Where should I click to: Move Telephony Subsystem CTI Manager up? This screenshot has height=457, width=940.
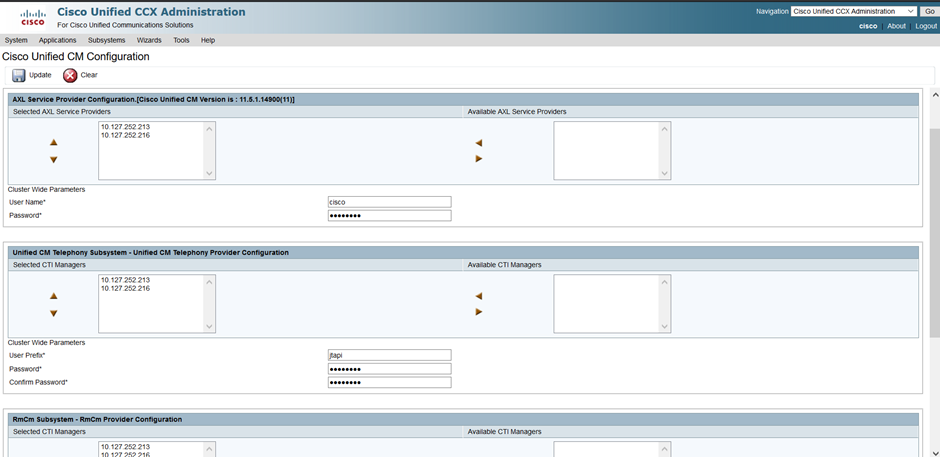(x=53, y=296)
